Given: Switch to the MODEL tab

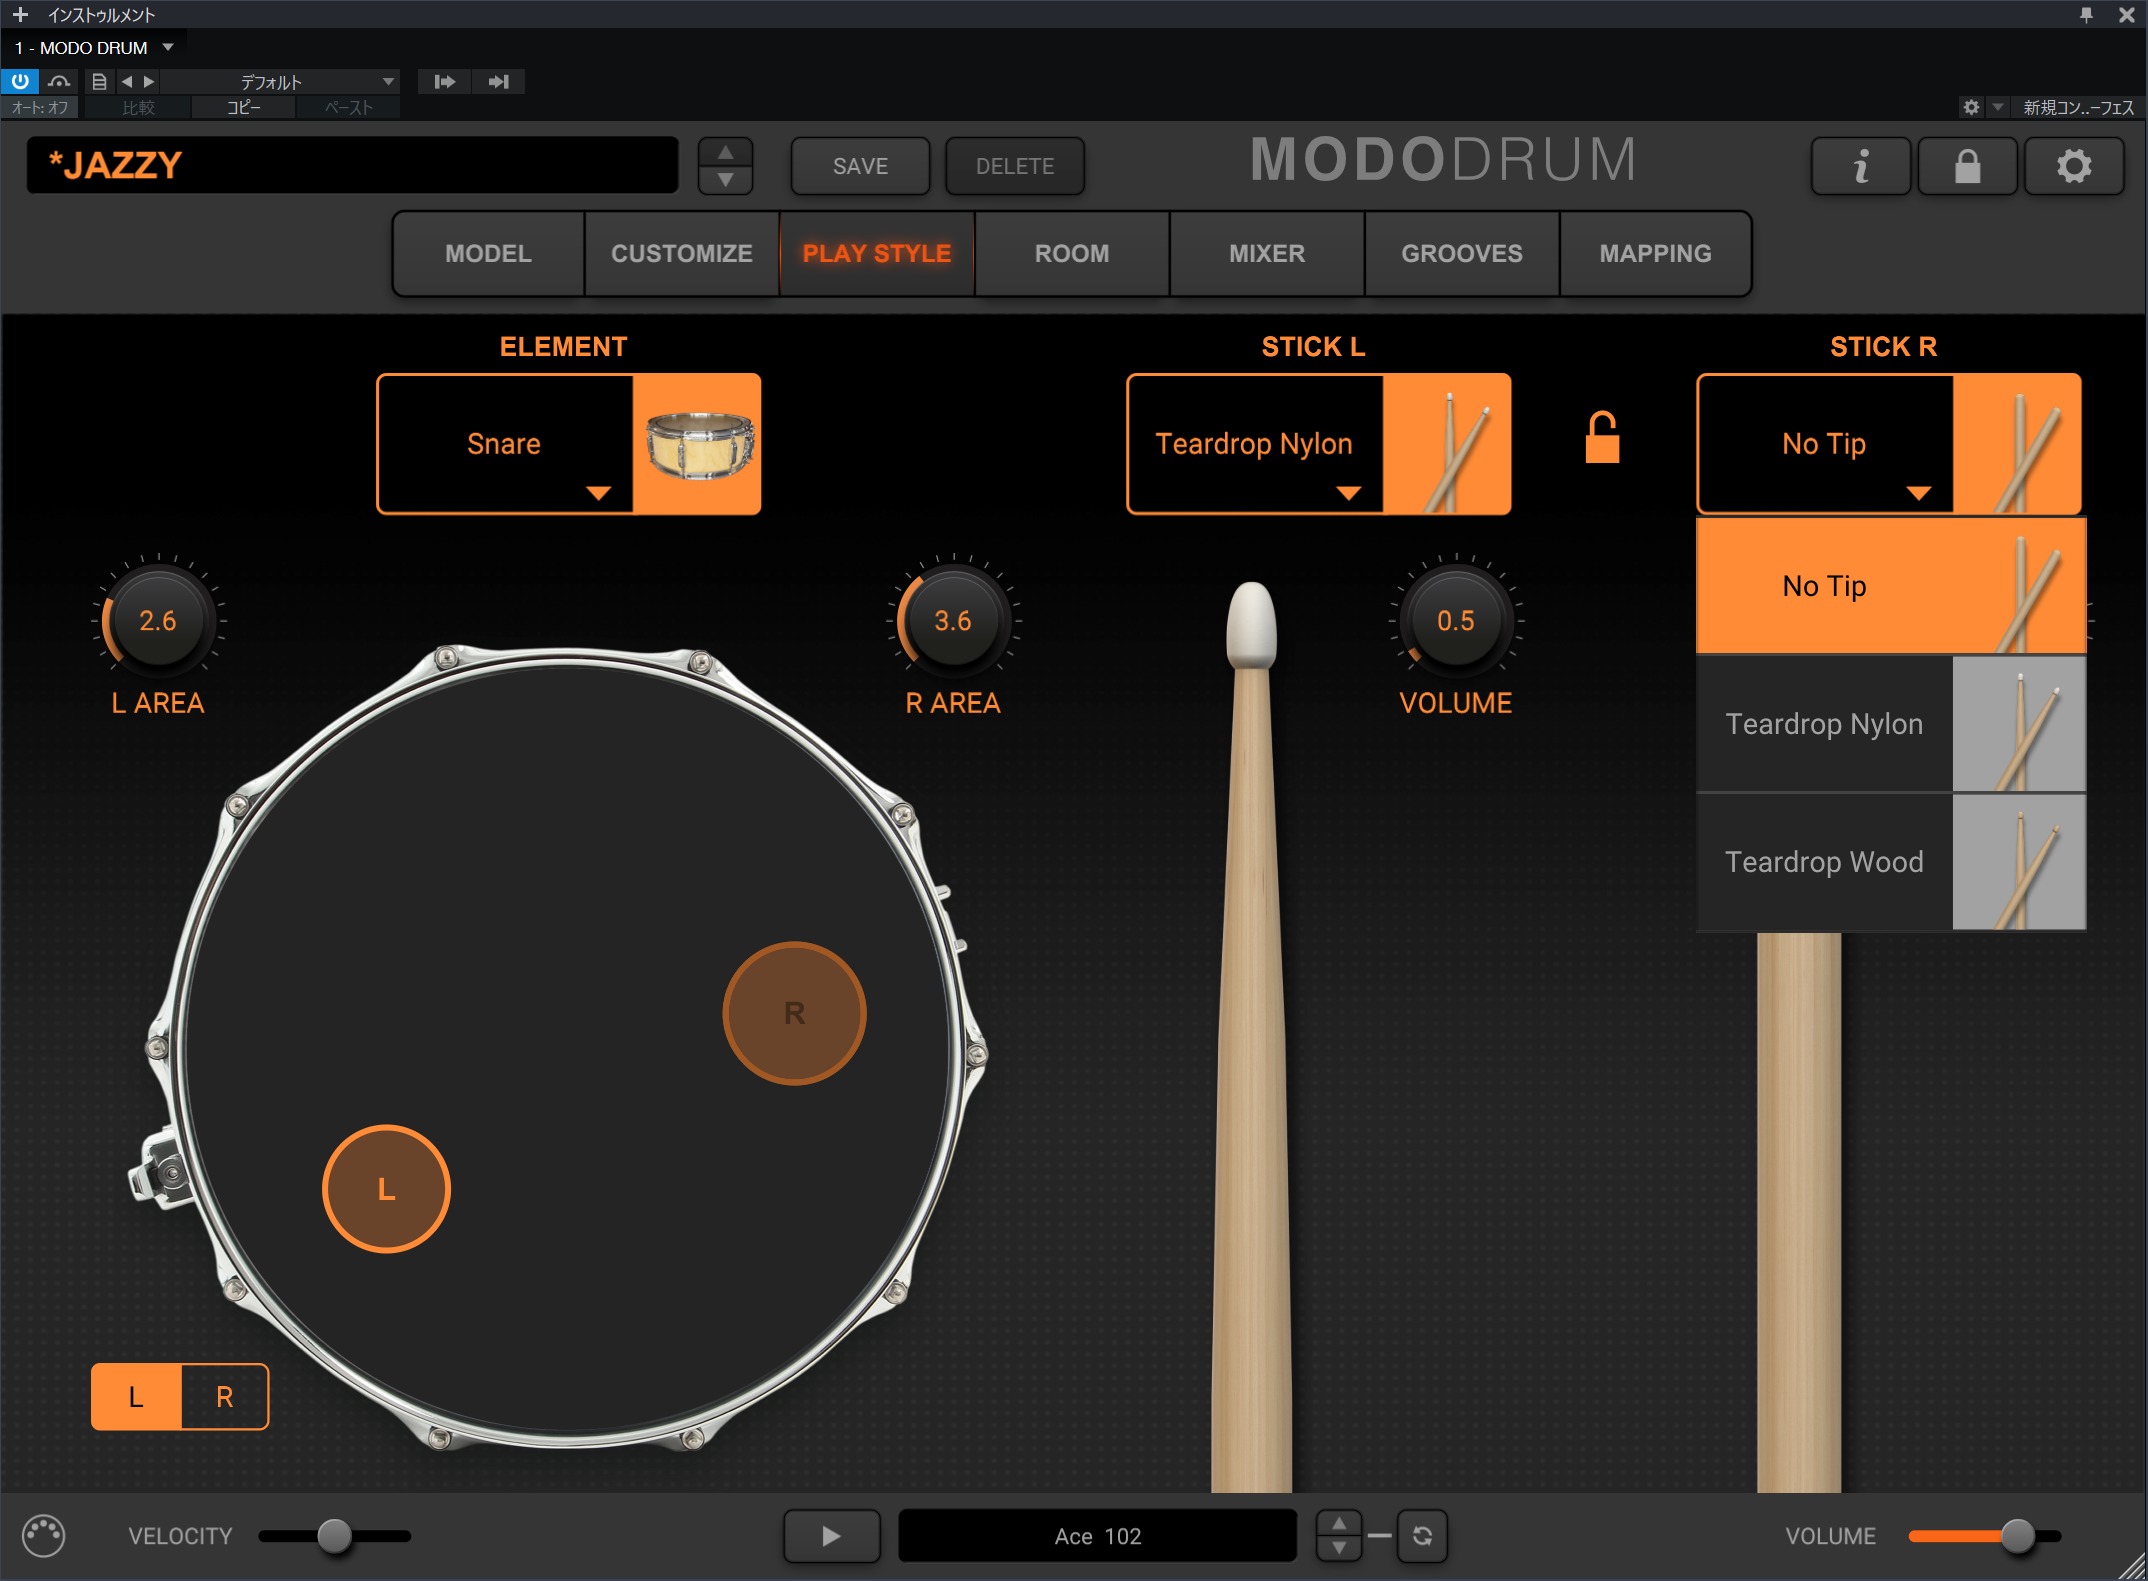Looking at the screenshot, I should point(488,254).
